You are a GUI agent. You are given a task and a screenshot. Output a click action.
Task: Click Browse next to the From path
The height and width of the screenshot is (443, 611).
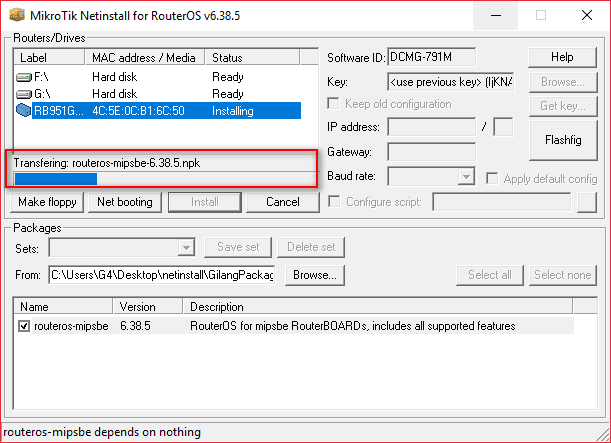(x=315, y=275)
